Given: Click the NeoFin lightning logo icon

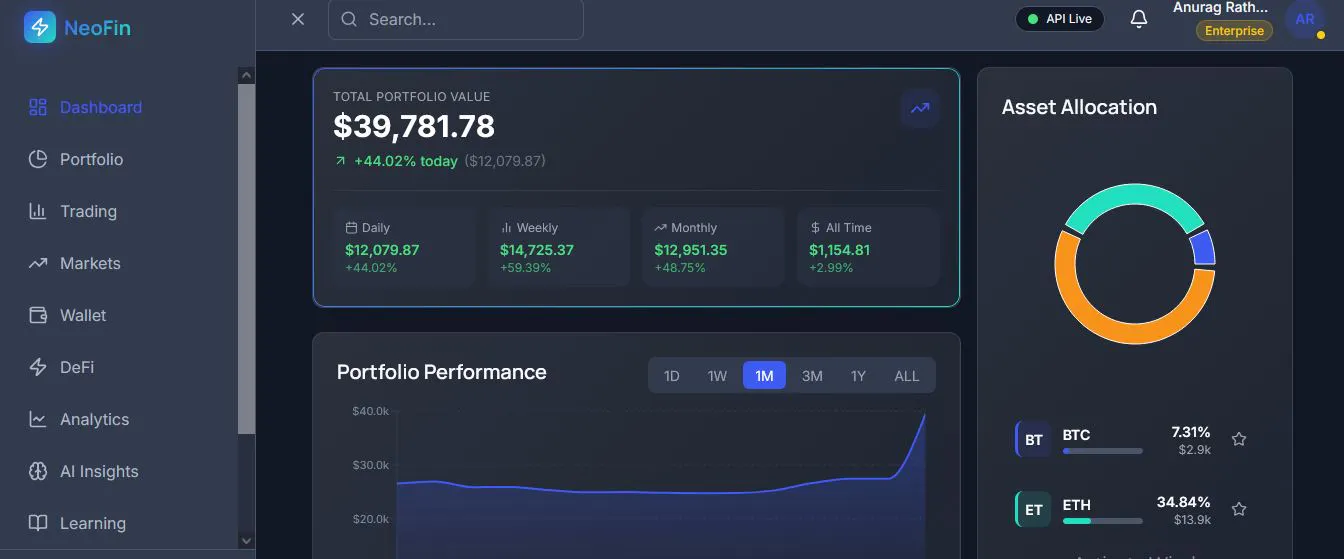Looking at the screenshot, I should pos(40,27).
